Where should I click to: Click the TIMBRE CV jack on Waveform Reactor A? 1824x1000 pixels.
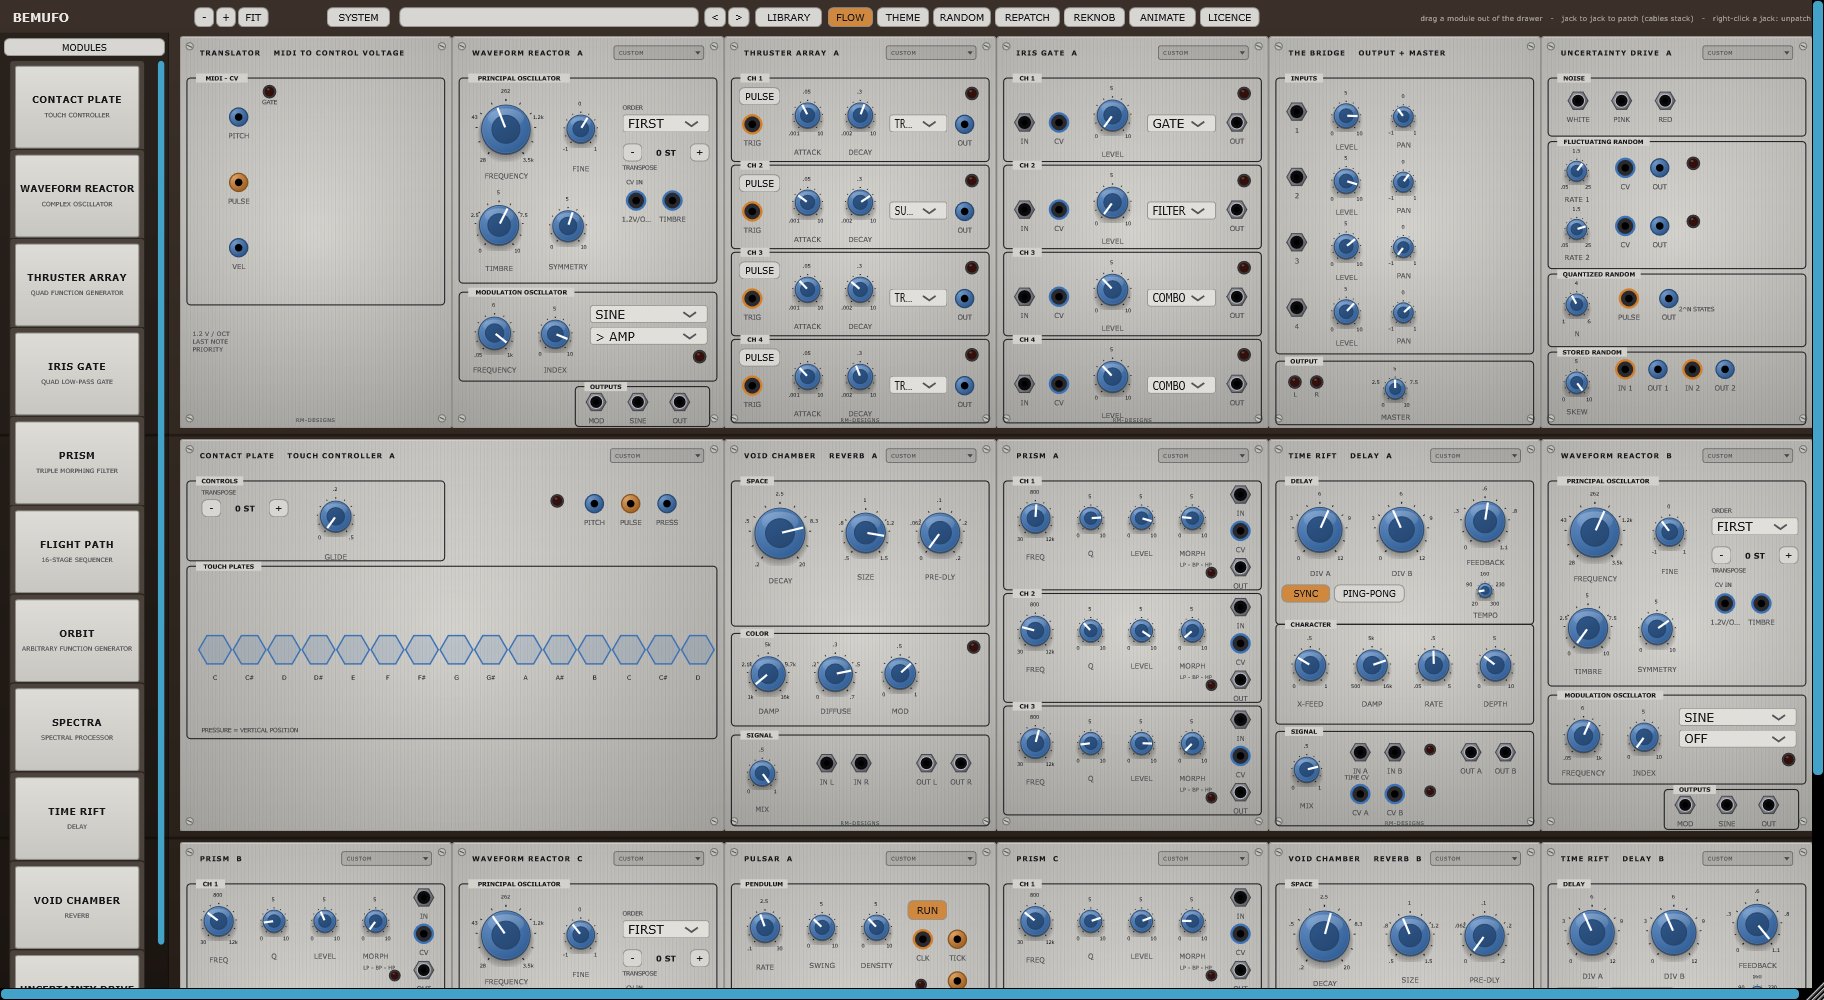click(x=672, y=201)
